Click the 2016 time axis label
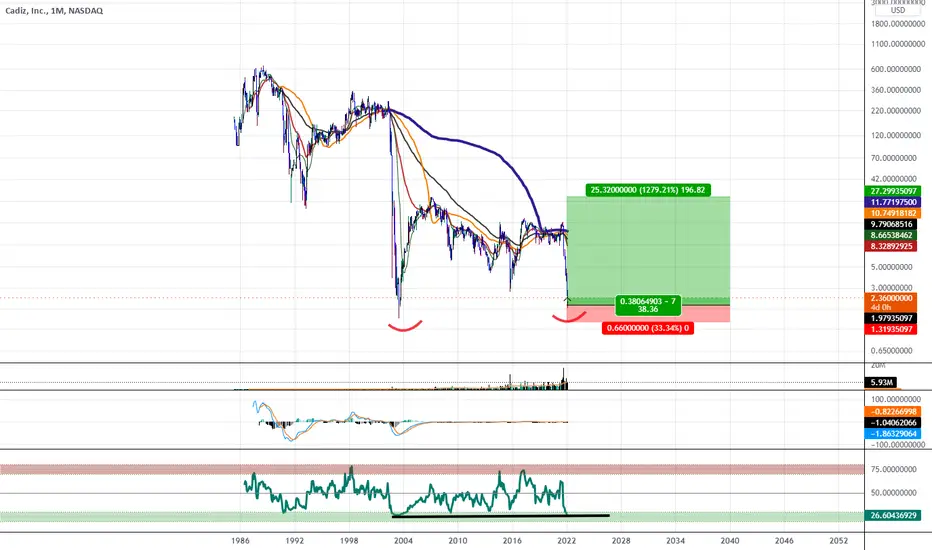The height and width of the screenshot is (550, 932). click(512, 541)
